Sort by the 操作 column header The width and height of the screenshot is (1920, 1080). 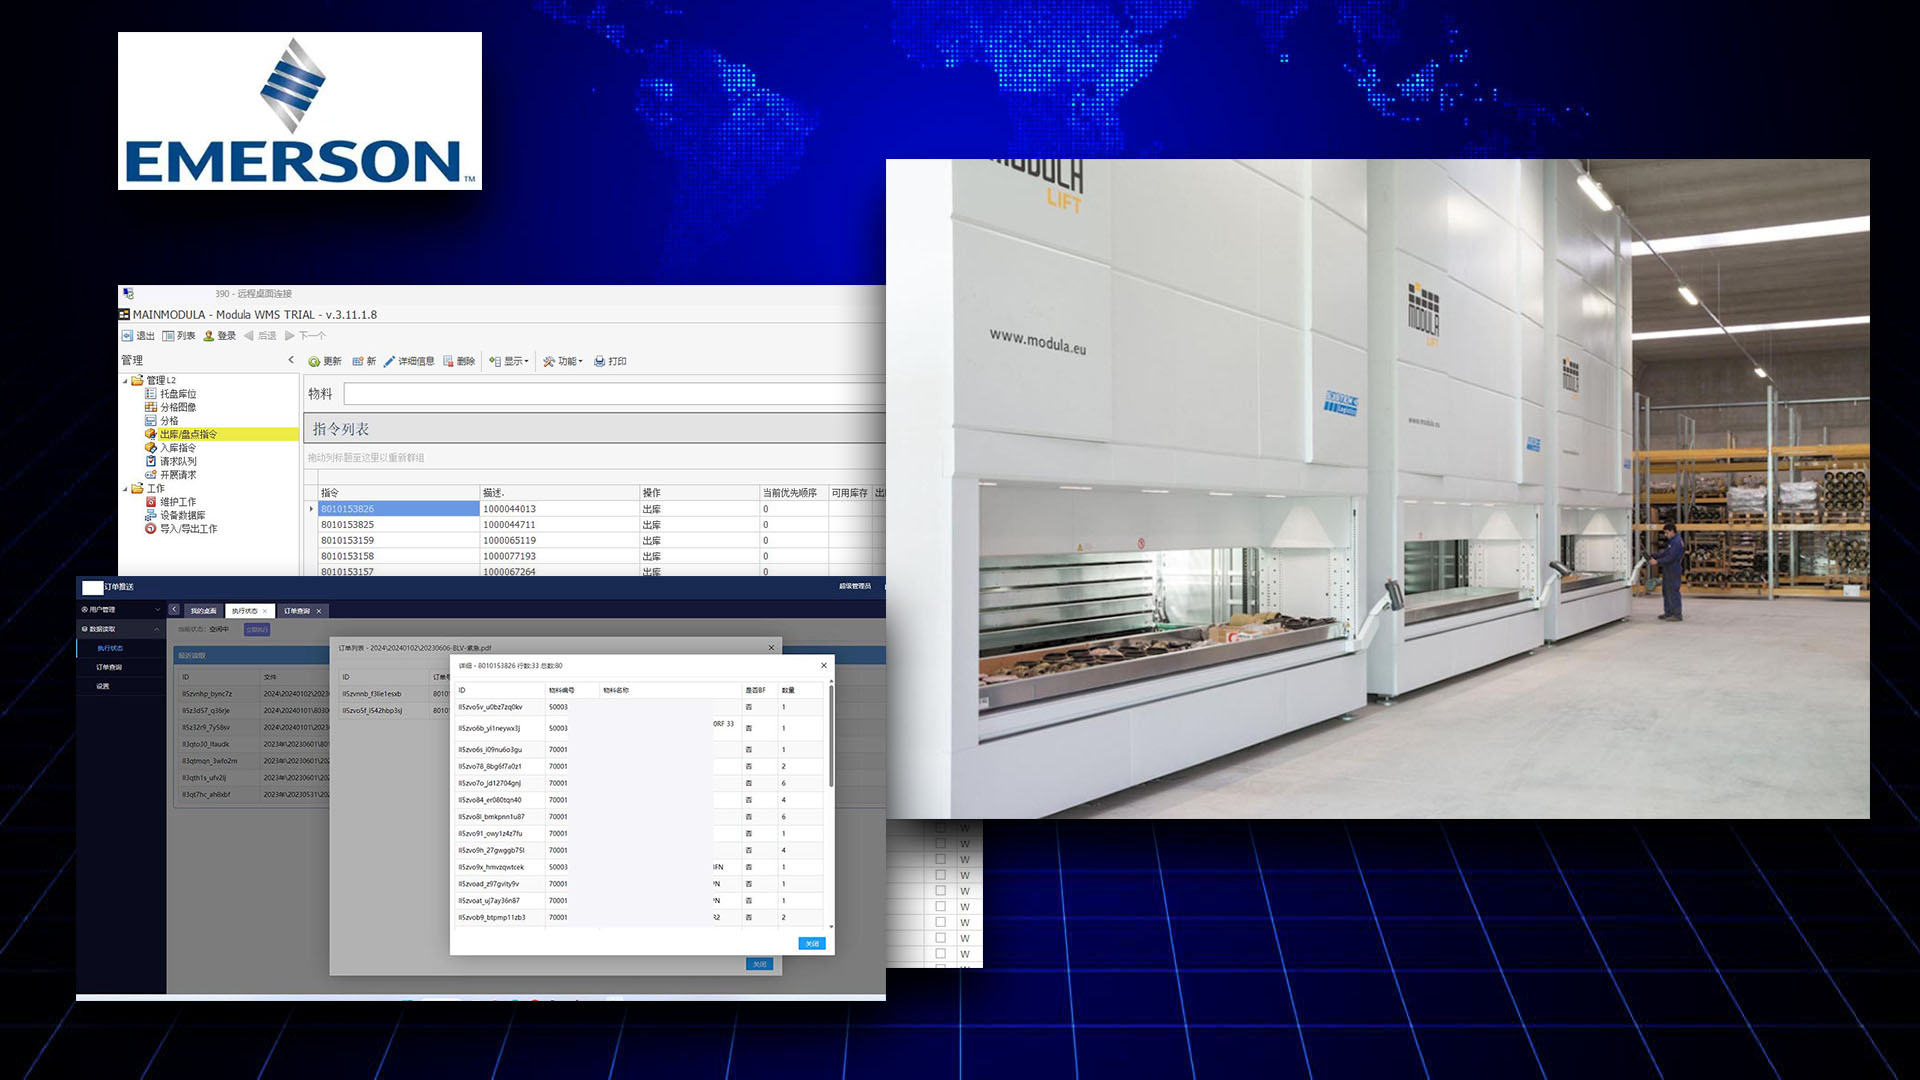pyautogui.click(x=700, y=493)
